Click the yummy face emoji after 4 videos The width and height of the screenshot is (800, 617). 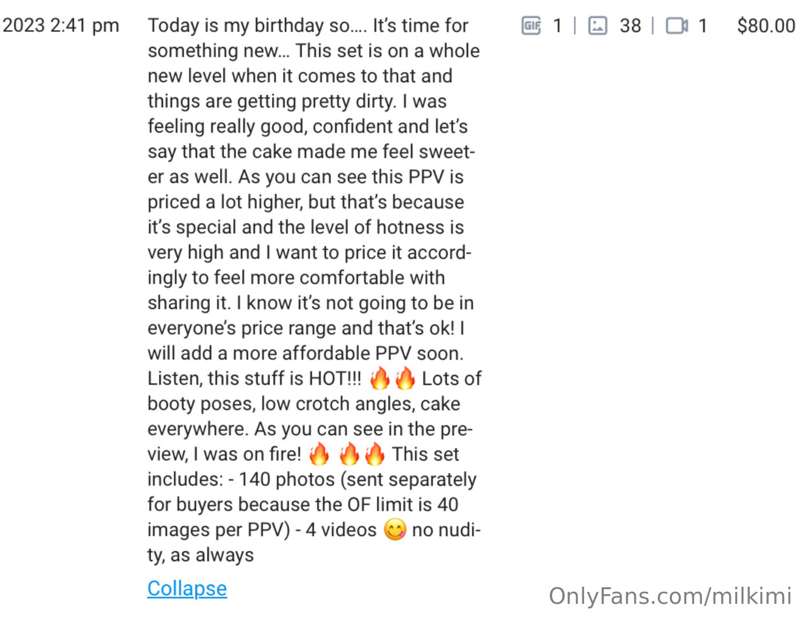click(x=394, y=530)
